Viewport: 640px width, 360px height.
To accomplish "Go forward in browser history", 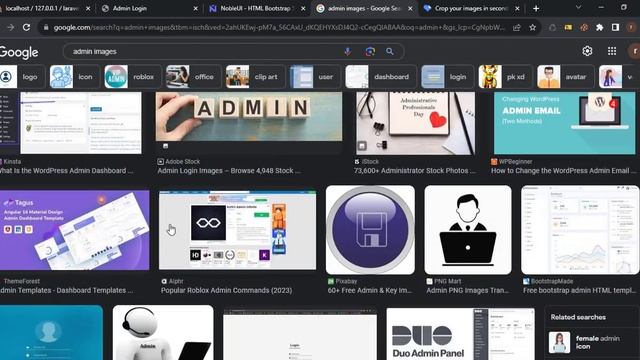I will tap(11, 27).
